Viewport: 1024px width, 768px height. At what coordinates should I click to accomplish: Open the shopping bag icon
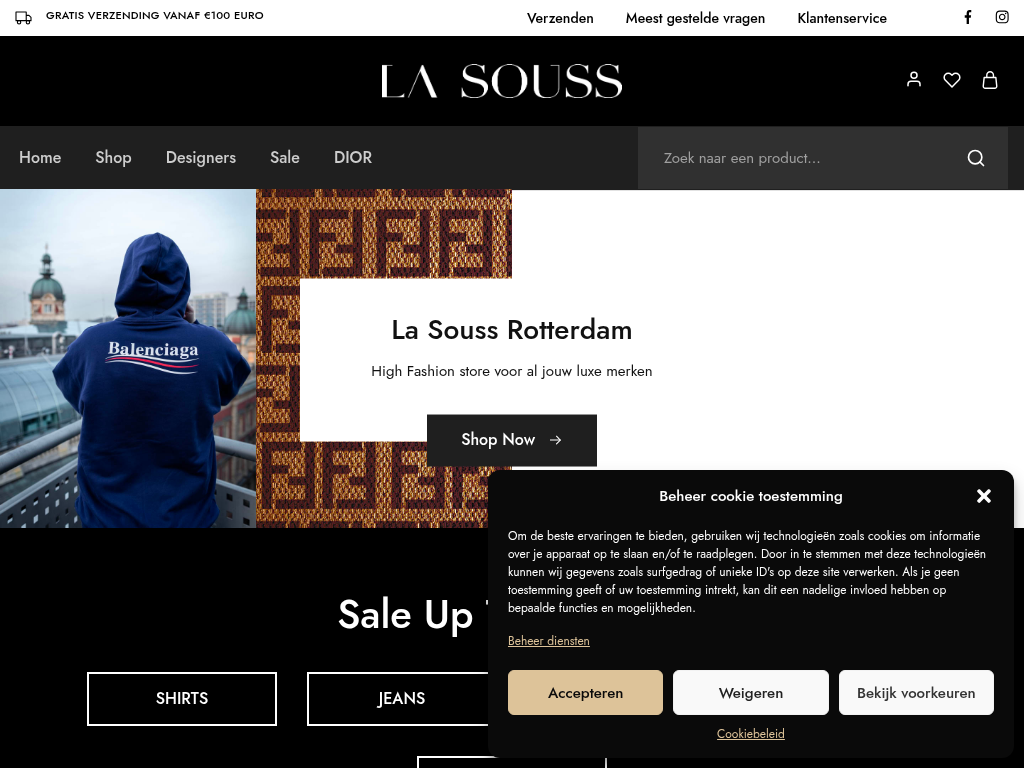989,80
